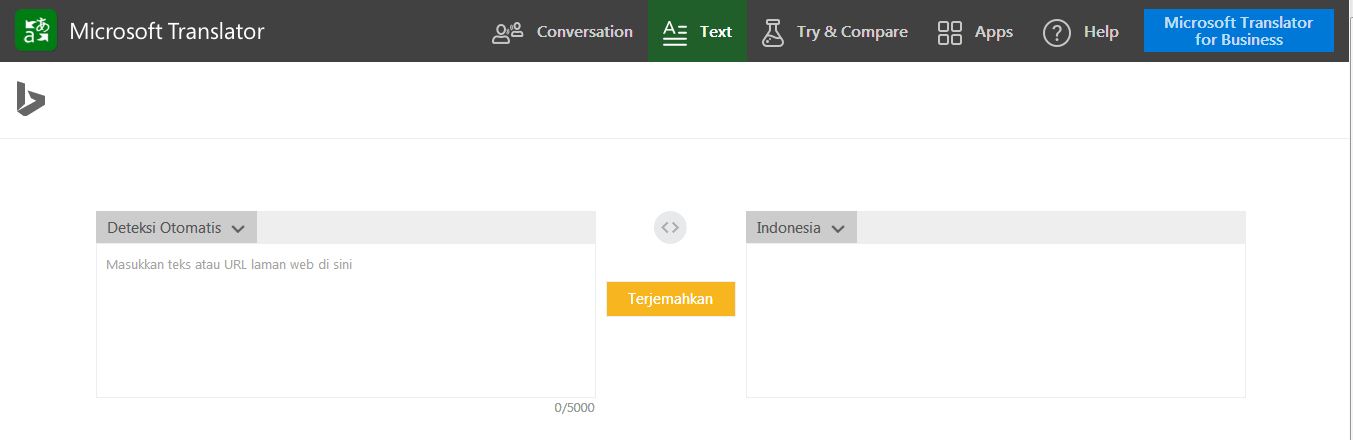Screen dimensions: 1353x440
Task: Select the Help label in navigation
Action: coord(1101,32)
